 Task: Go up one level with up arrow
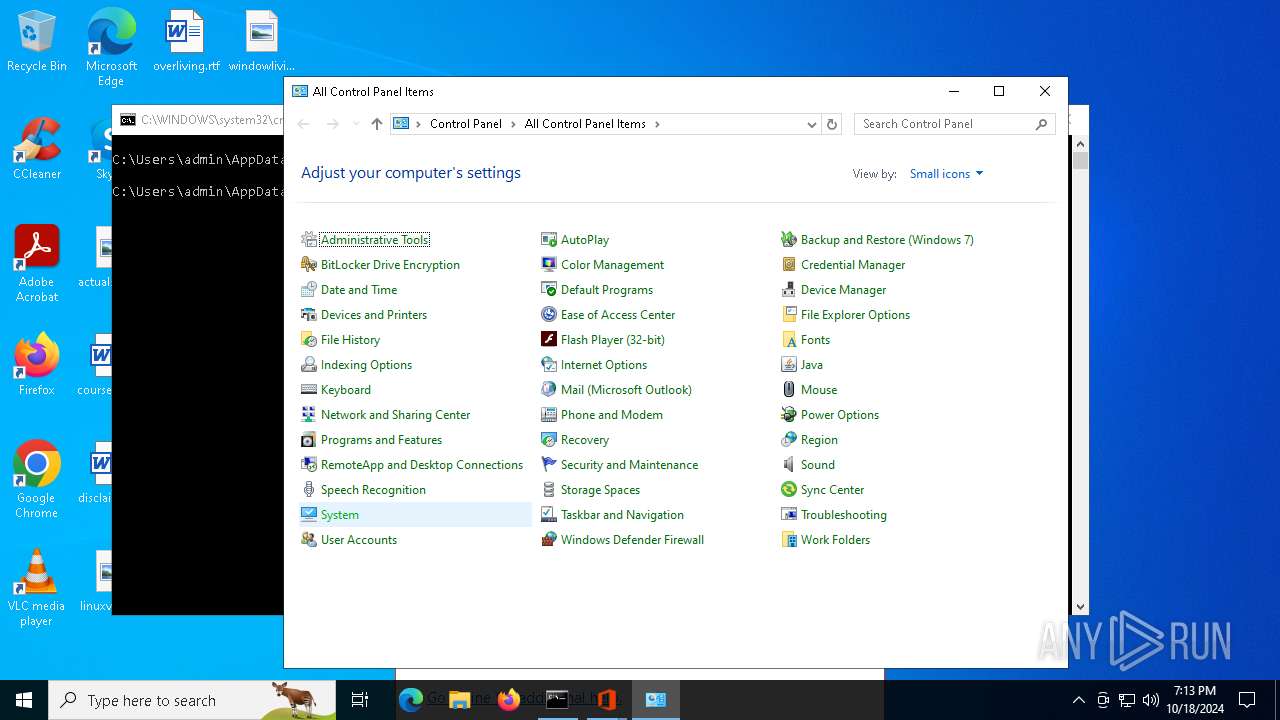click(377, 124)
